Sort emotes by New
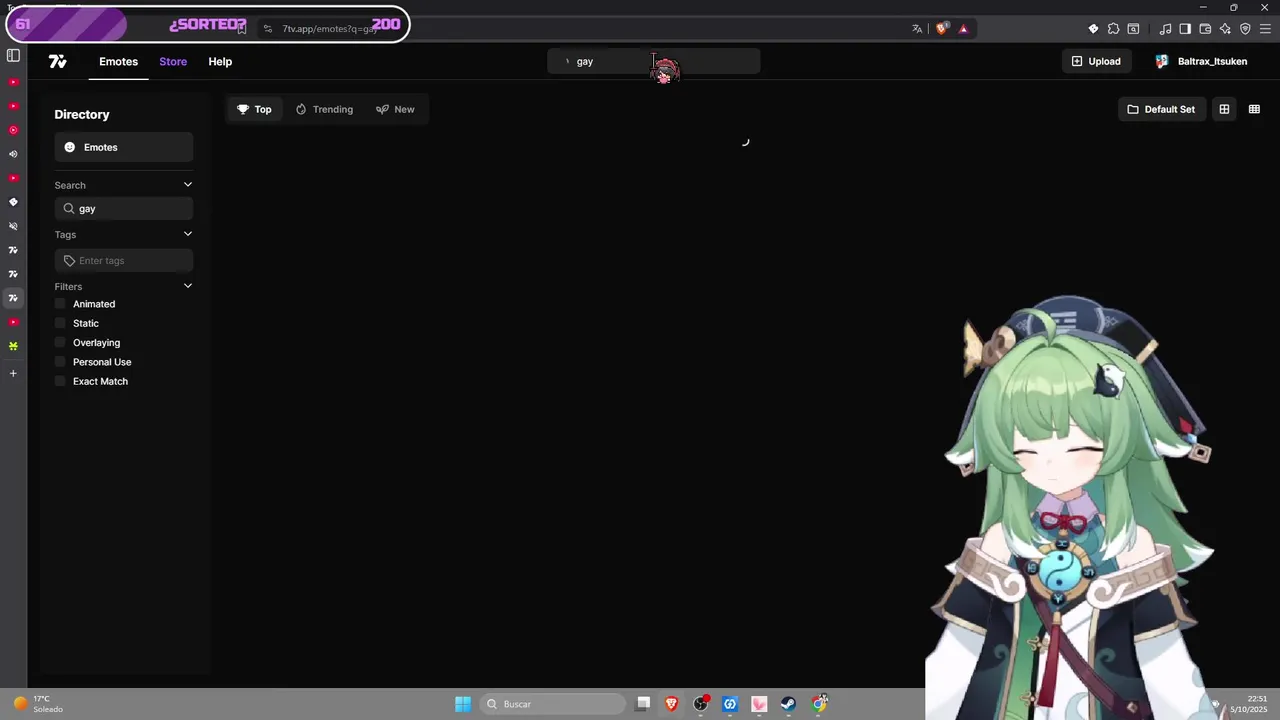 coord(395,109)
